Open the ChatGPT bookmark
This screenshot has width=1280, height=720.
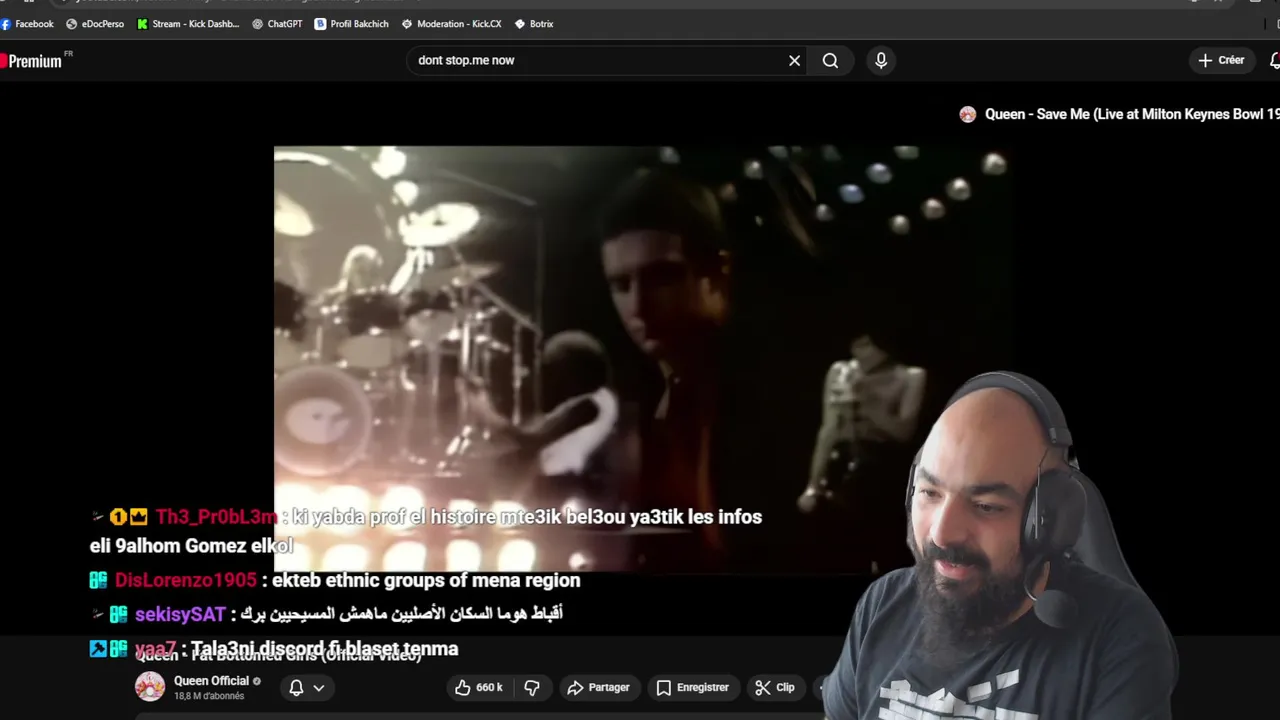coord(277,24)
